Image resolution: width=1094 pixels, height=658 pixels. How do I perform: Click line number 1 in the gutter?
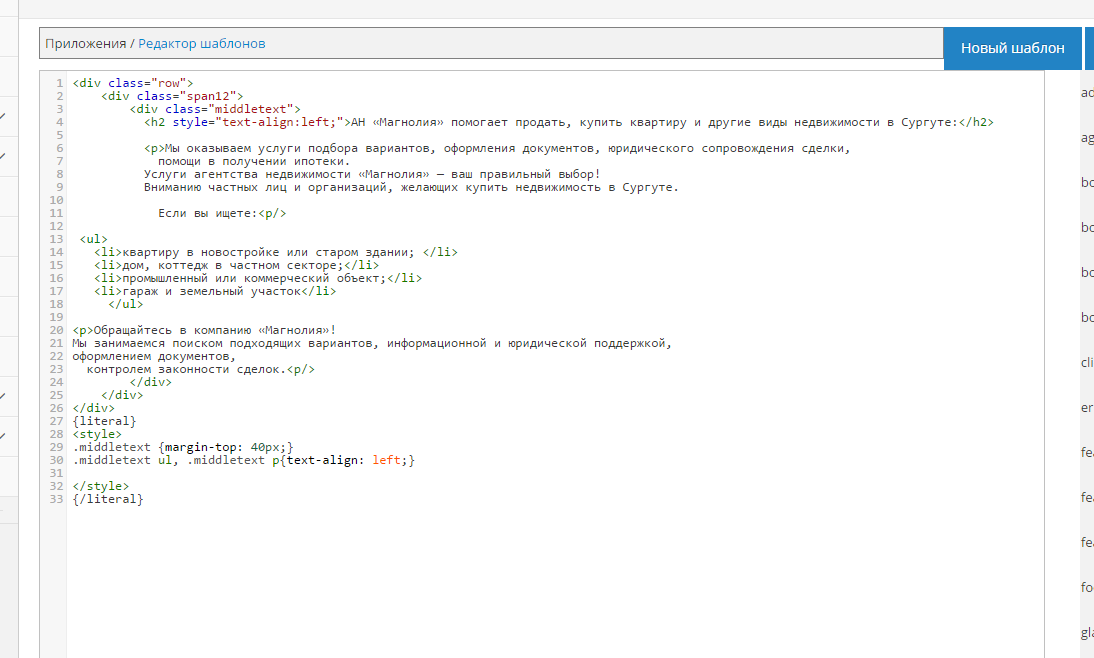(x=59, y=83)
